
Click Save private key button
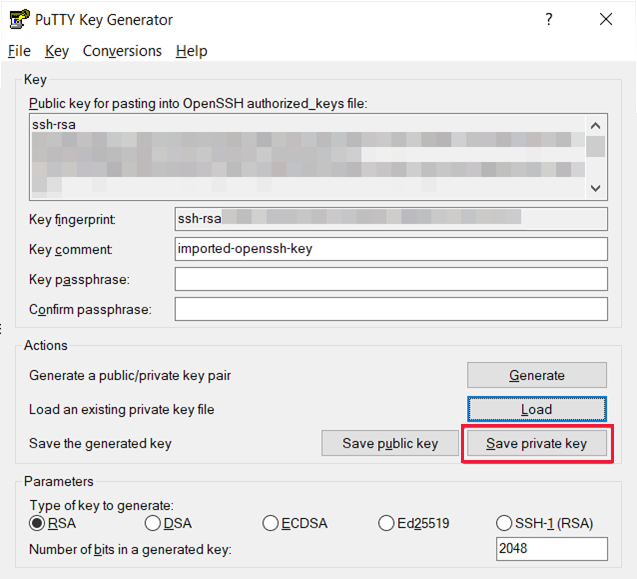click(x=537, y=443)
